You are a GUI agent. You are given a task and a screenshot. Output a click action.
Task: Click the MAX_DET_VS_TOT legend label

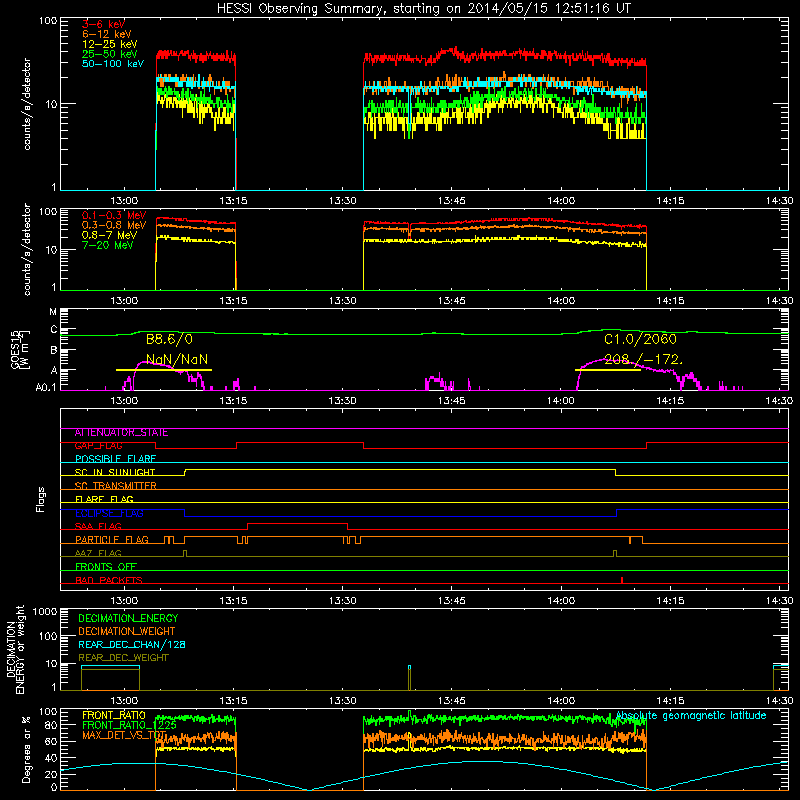[x=124, y=735]
